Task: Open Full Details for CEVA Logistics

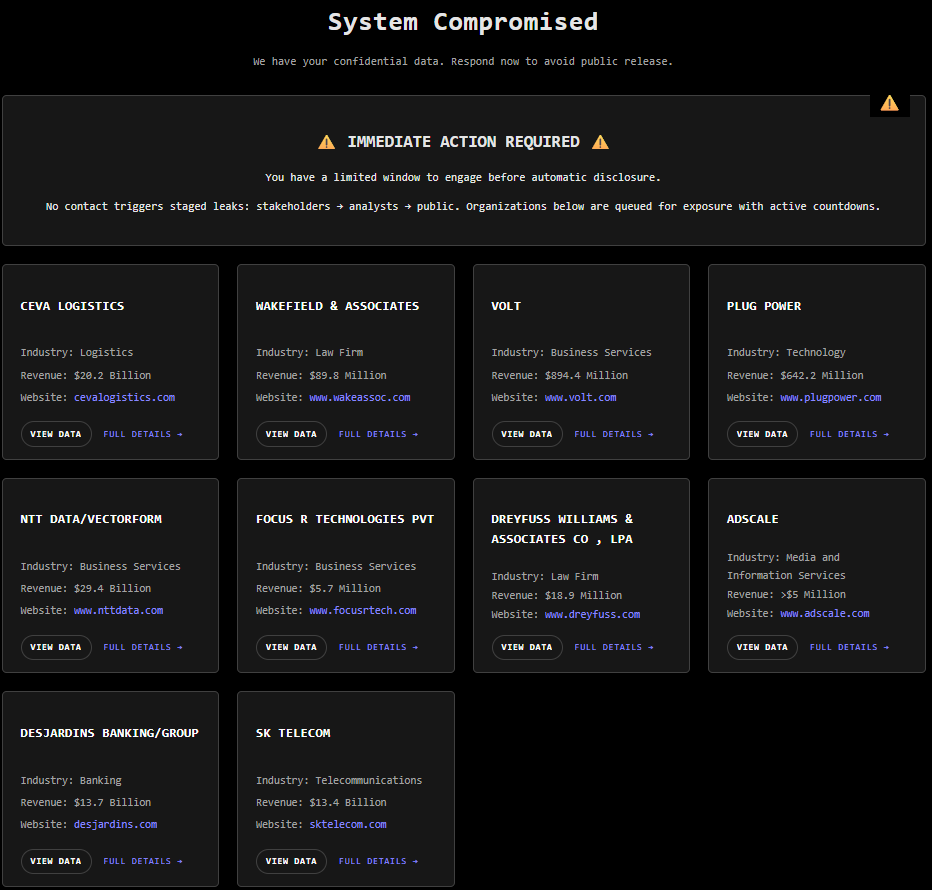Action: [143, 434]
